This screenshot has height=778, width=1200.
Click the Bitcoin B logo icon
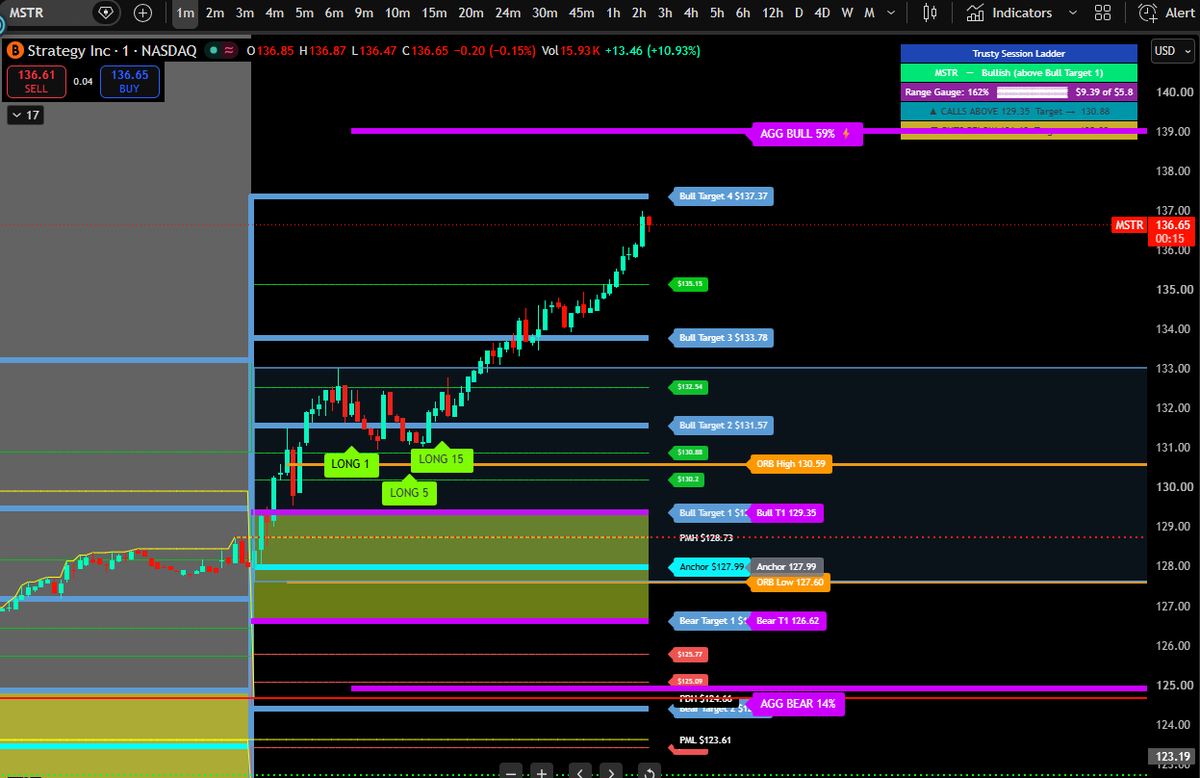click(x=14, y=50)
